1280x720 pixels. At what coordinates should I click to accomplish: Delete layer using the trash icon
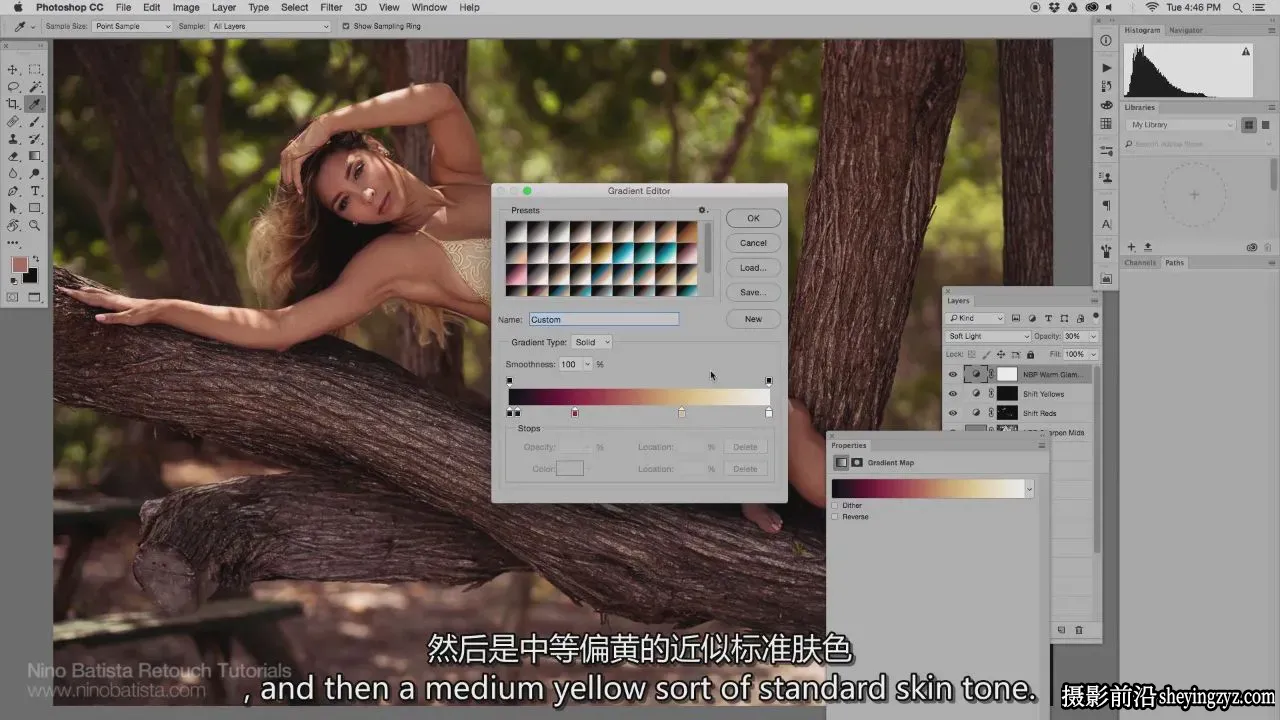(x=1078, y=630)
